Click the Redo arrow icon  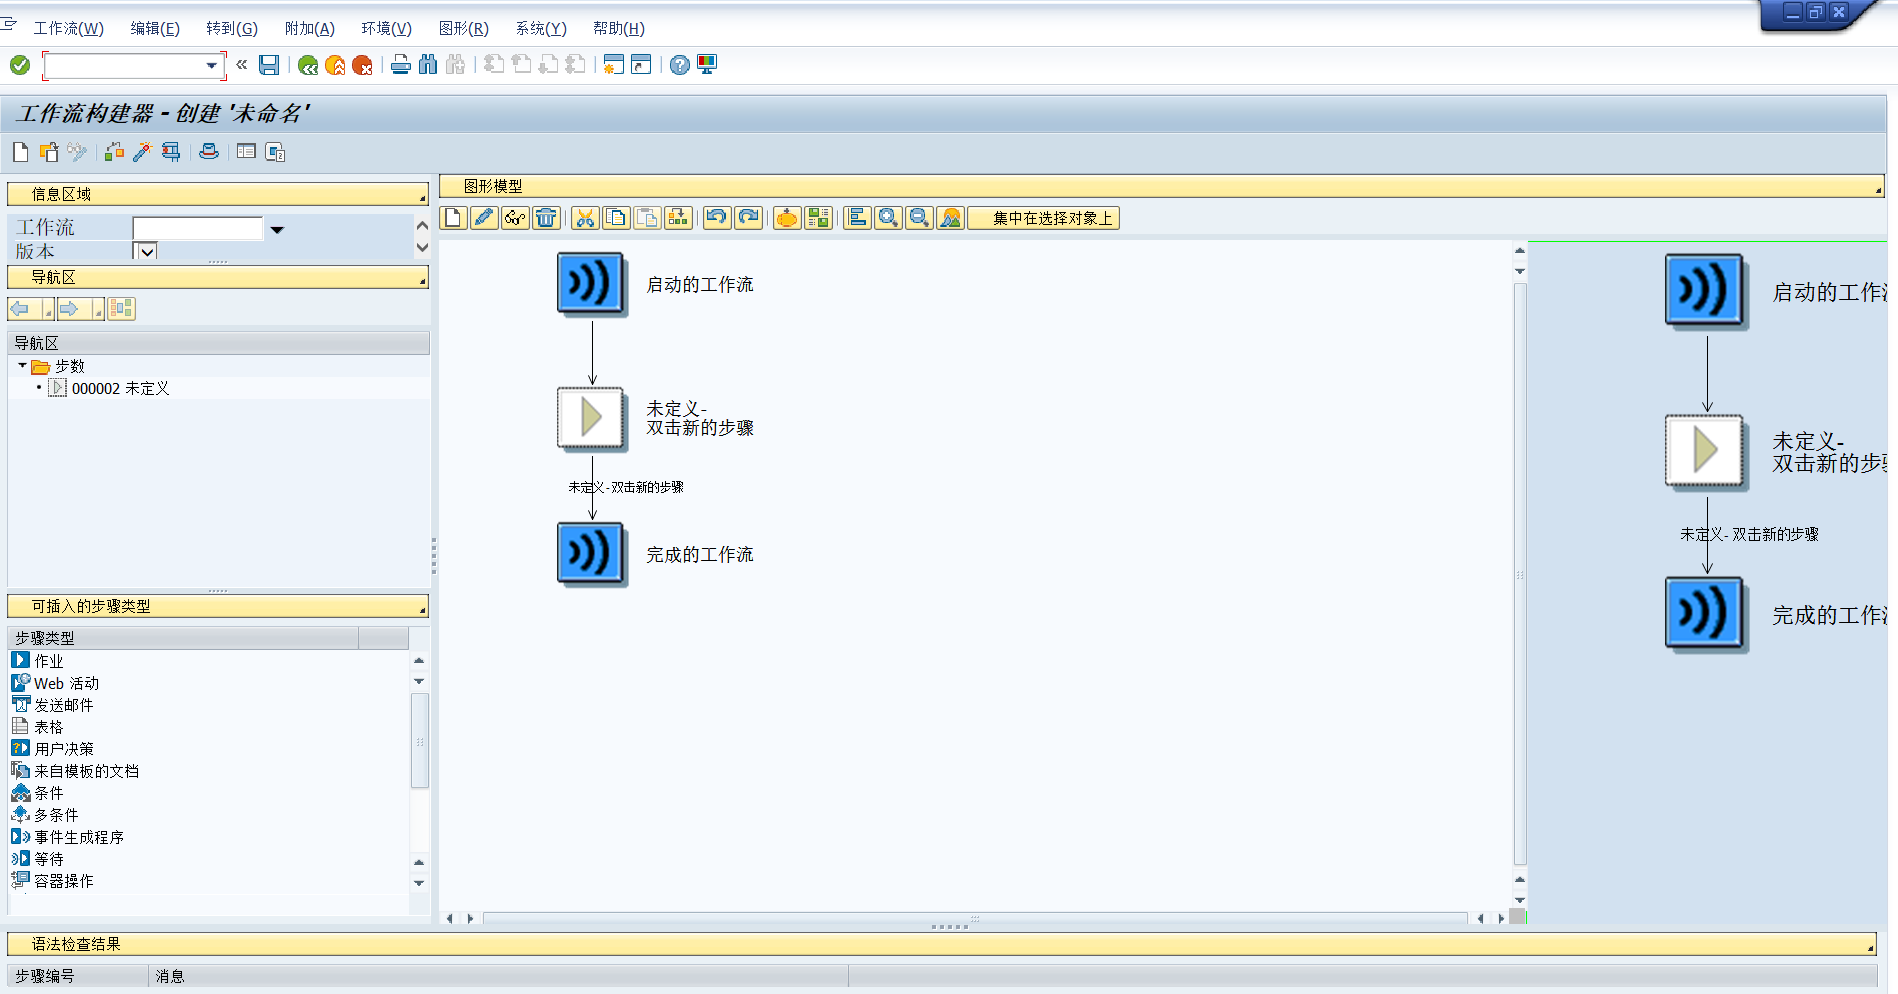(x=748, y=218)
